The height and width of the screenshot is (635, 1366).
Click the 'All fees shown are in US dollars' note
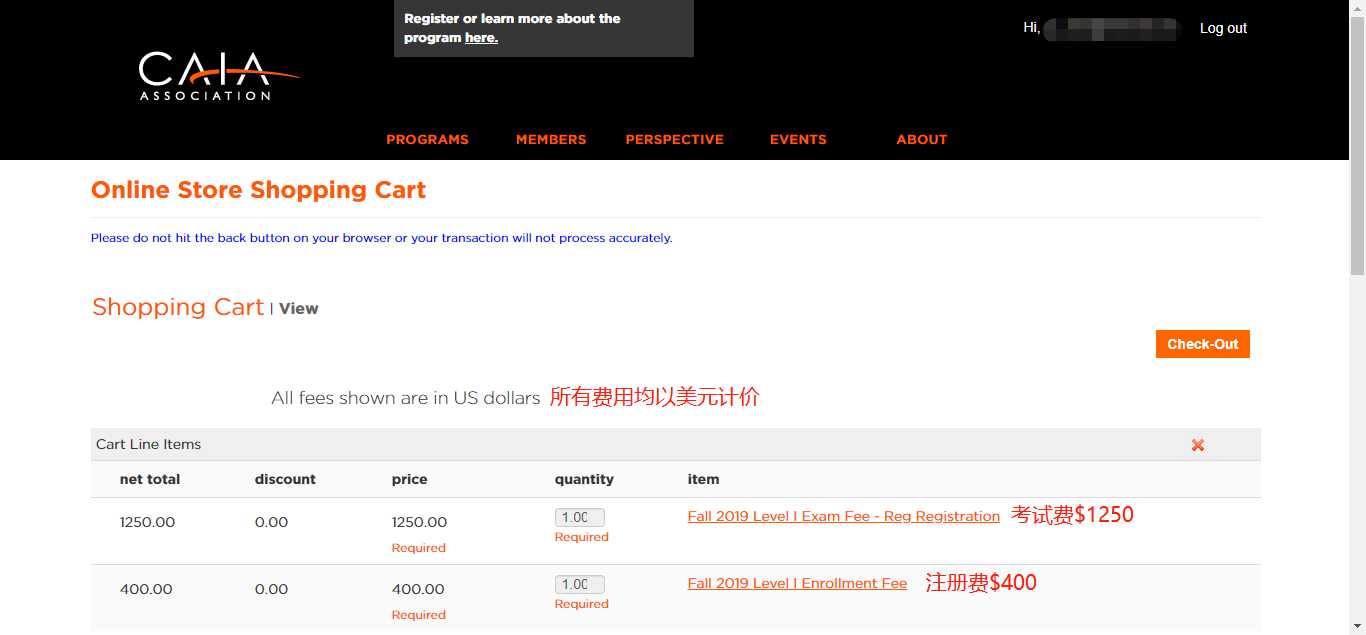406,398
